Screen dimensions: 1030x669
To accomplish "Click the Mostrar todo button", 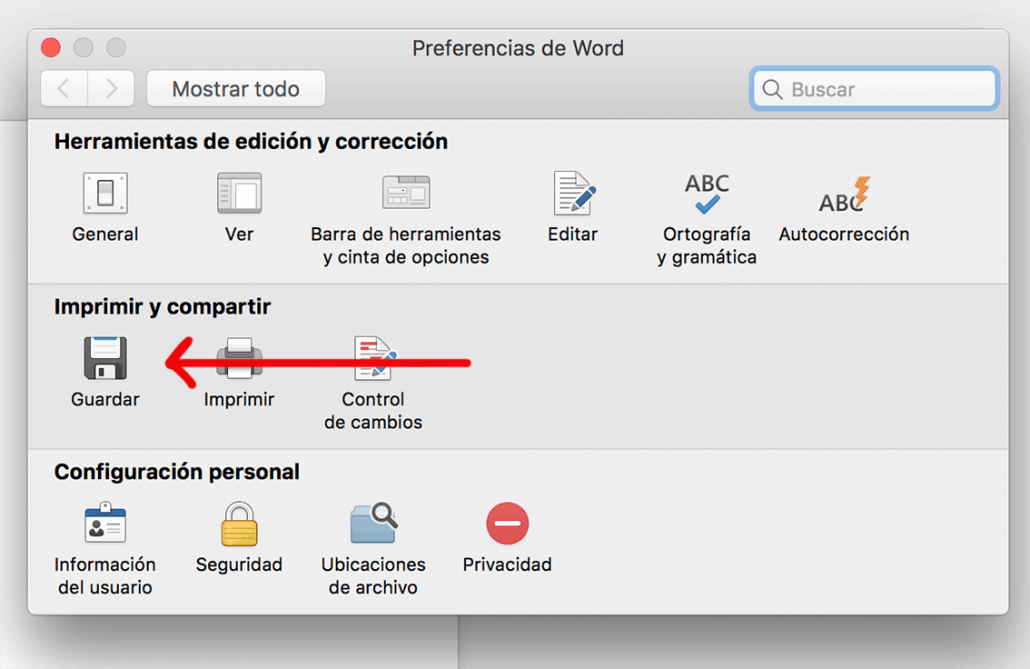I will pyautogui.click(x=236, y=89).
